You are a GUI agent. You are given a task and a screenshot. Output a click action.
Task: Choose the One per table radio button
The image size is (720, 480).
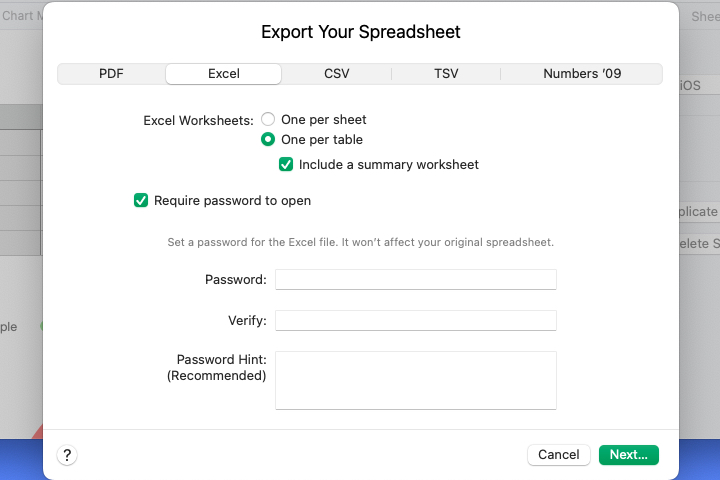click(268, 140)
